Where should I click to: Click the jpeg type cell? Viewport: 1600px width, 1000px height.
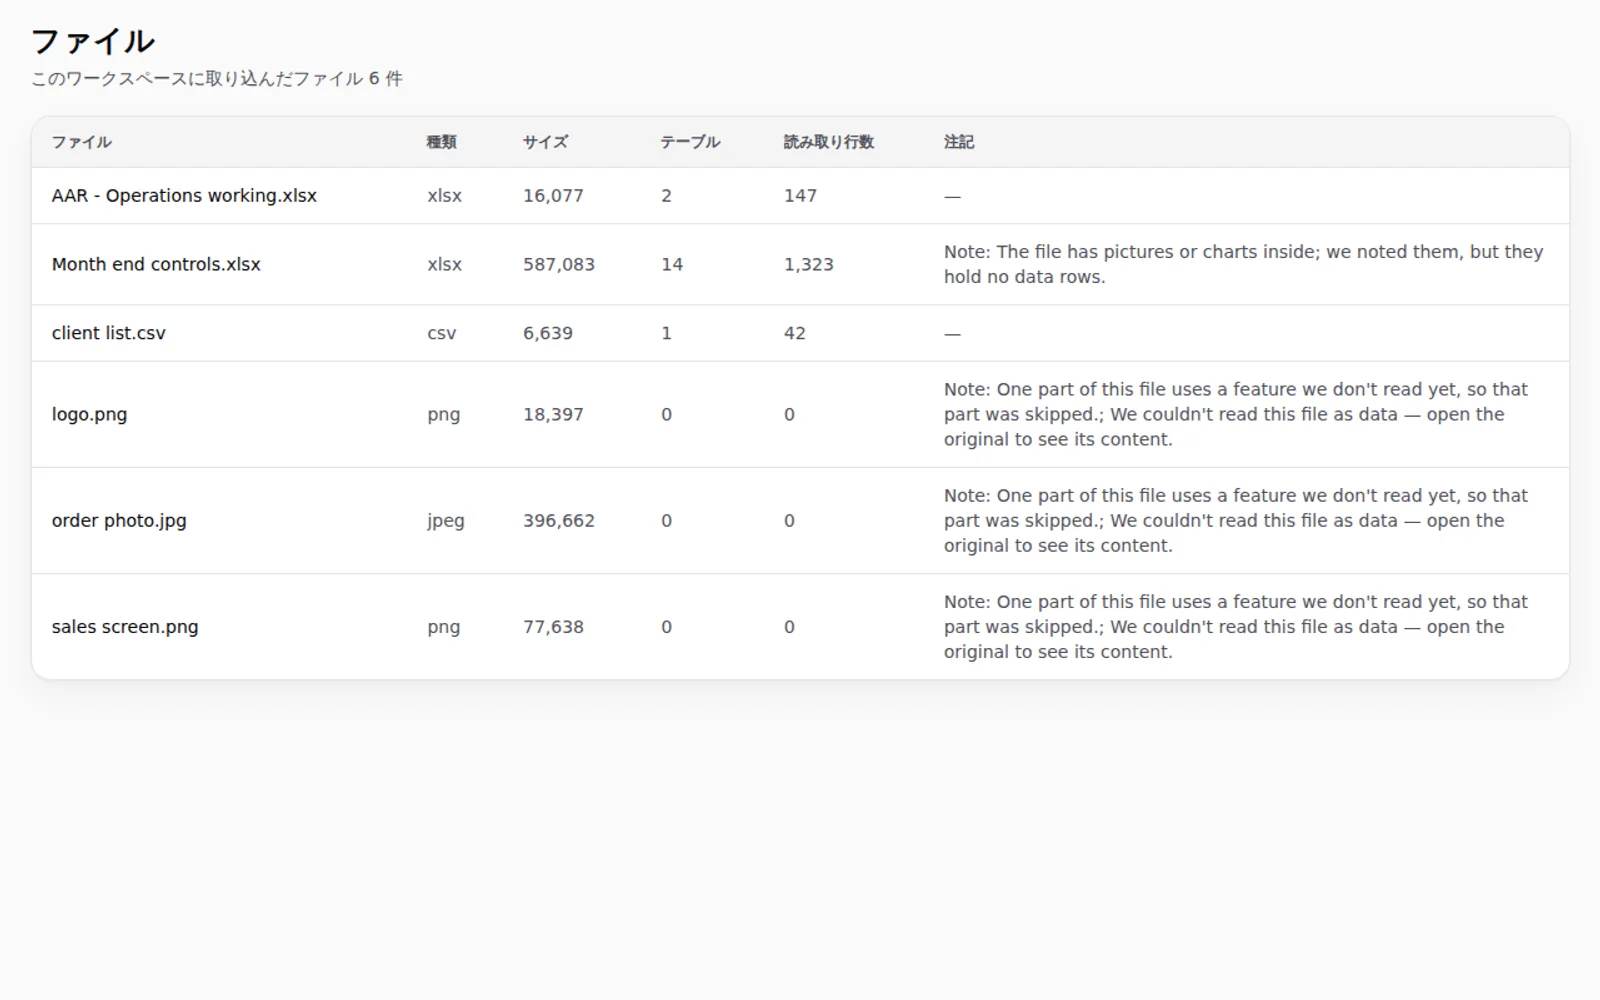446,521
